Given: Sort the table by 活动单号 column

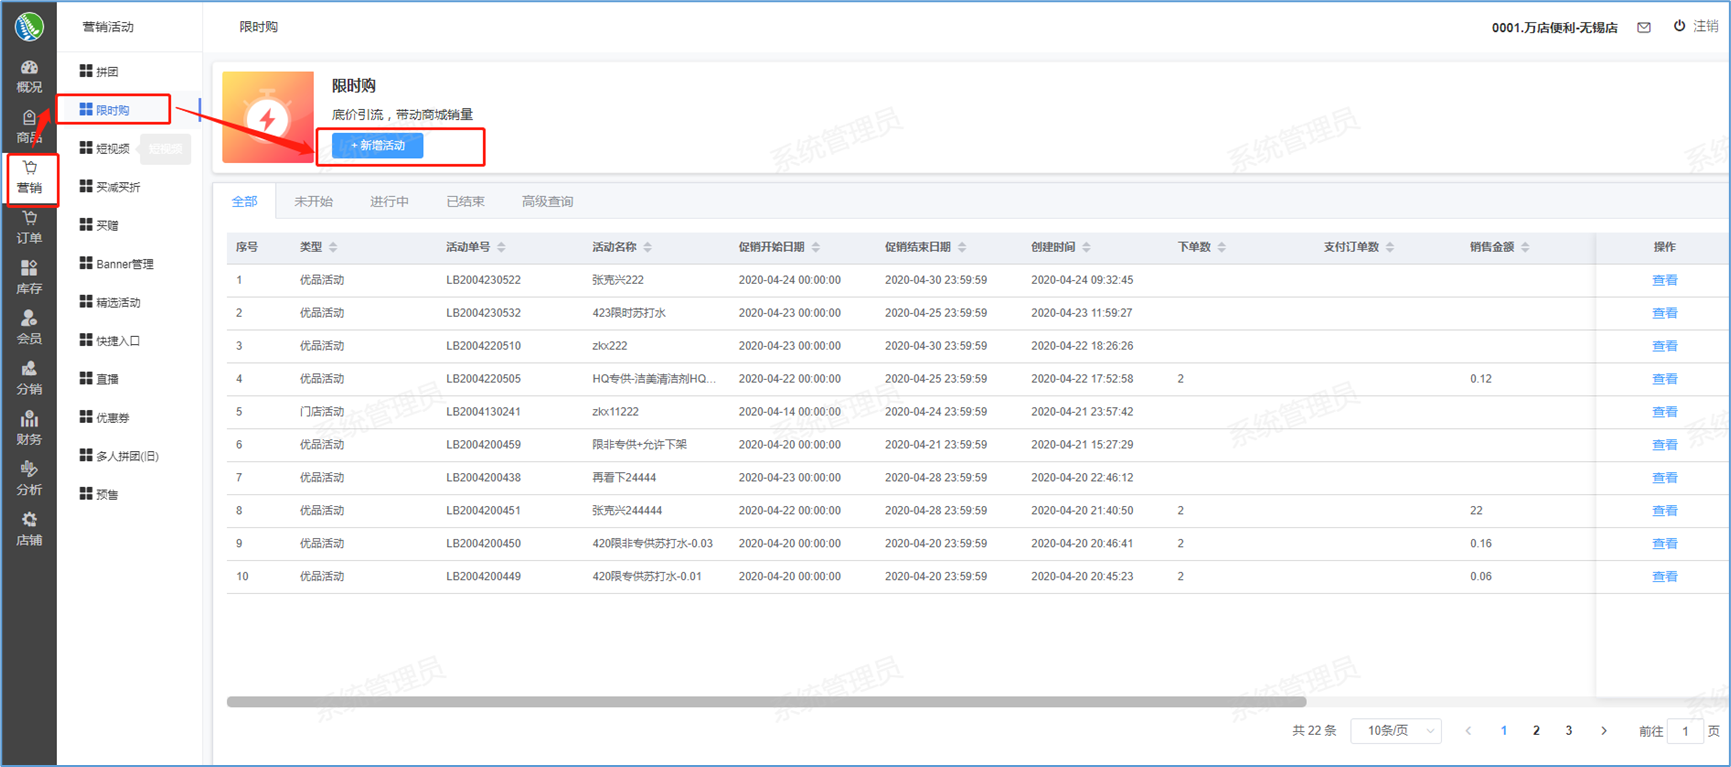Looking at the screenshot, I should tap(501, 247).
